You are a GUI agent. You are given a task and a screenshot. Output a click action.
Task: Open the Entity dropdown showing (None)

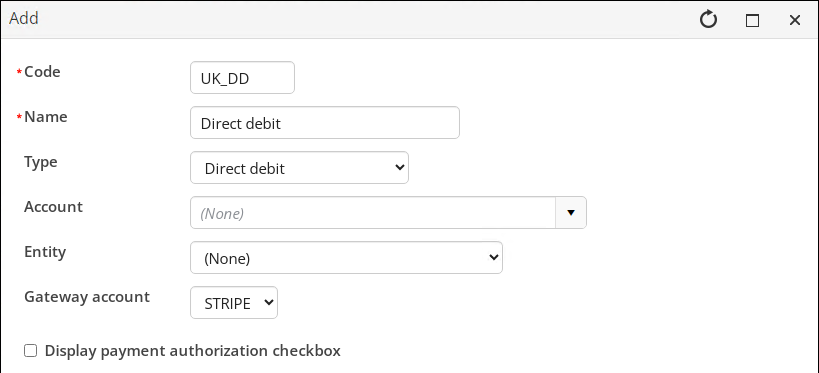(346, 258)
